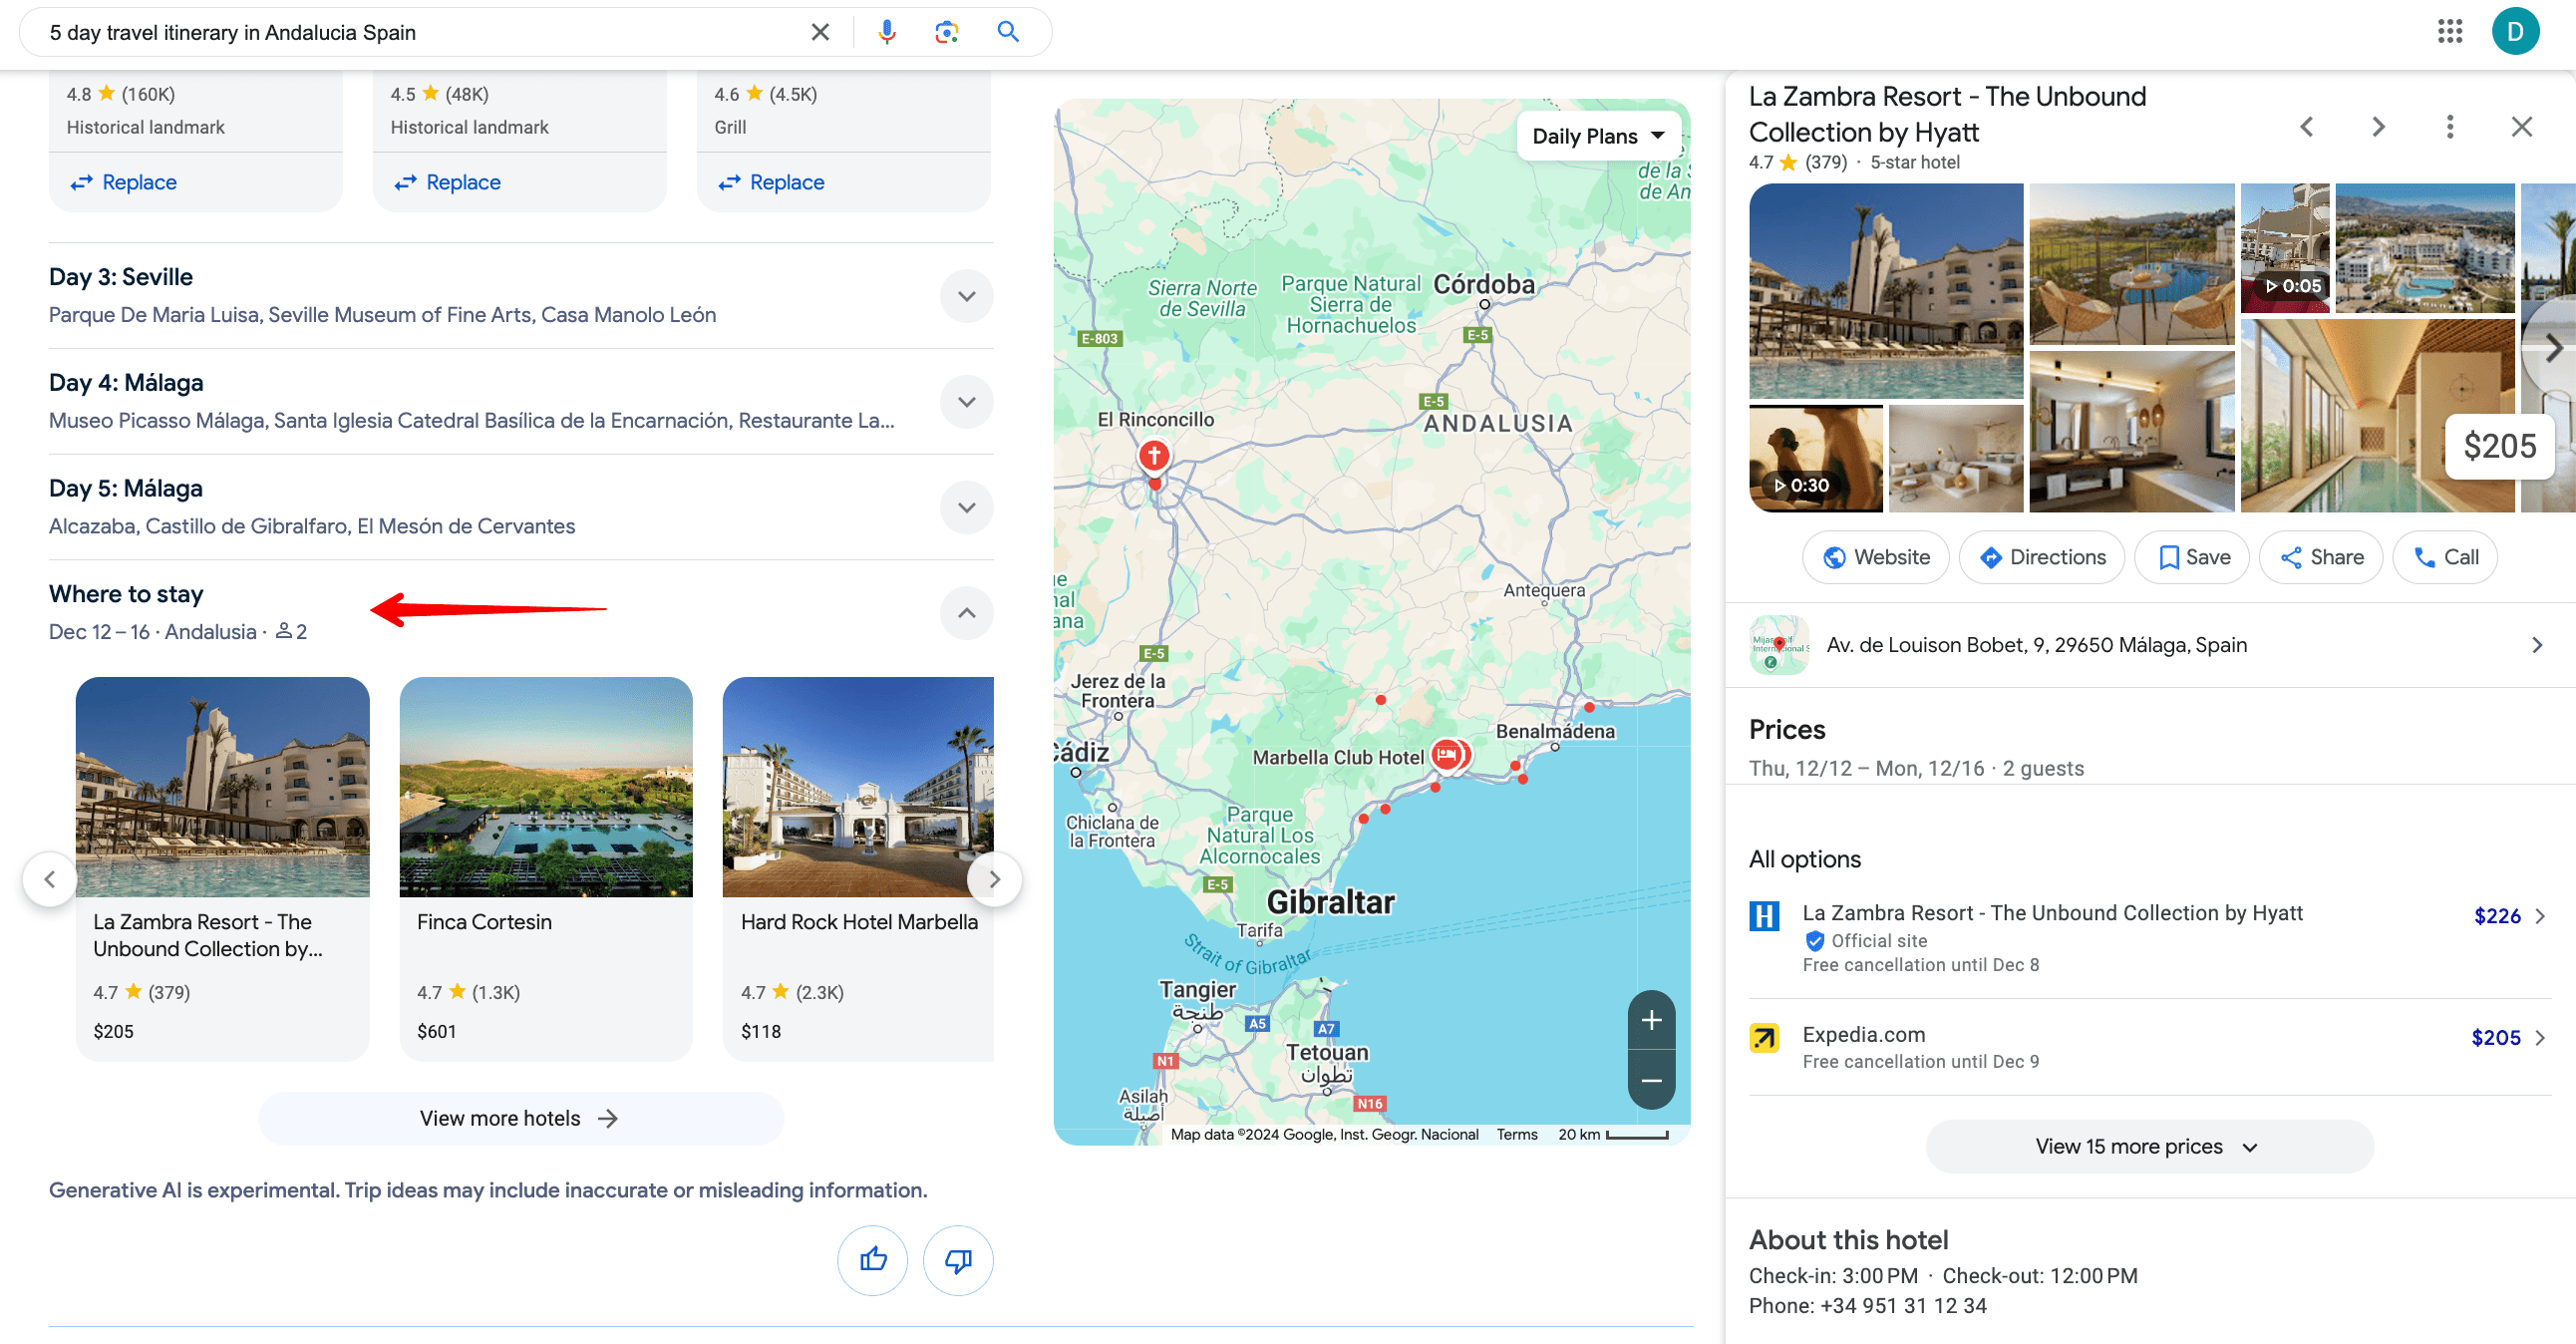Click the thumbs down feedback button
The width and height of the screenshot is (2576, 1344).
tap(957, 1260)
